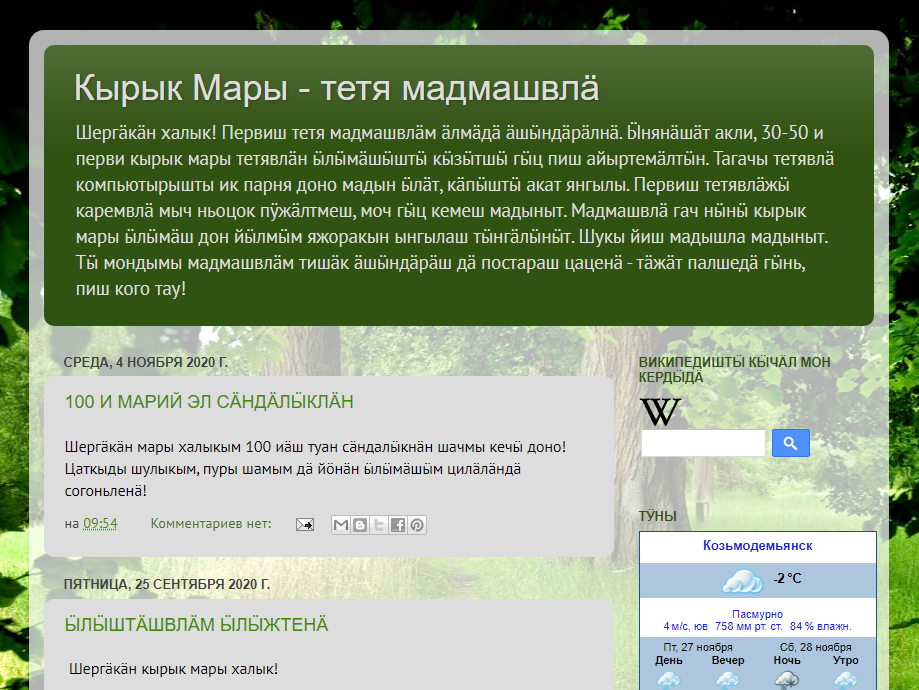
Task: Open post ӸЛӸШТӒШВЛӒМ ӸЛӸЖТЕНӒ
Action: 196,625
